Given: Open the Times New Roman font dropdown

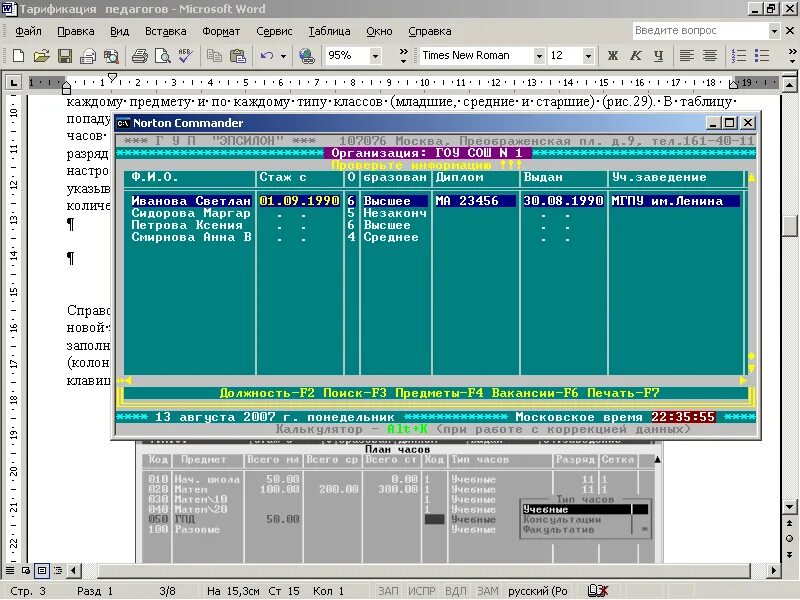Looking at the screenshot, I should point(539,56).
